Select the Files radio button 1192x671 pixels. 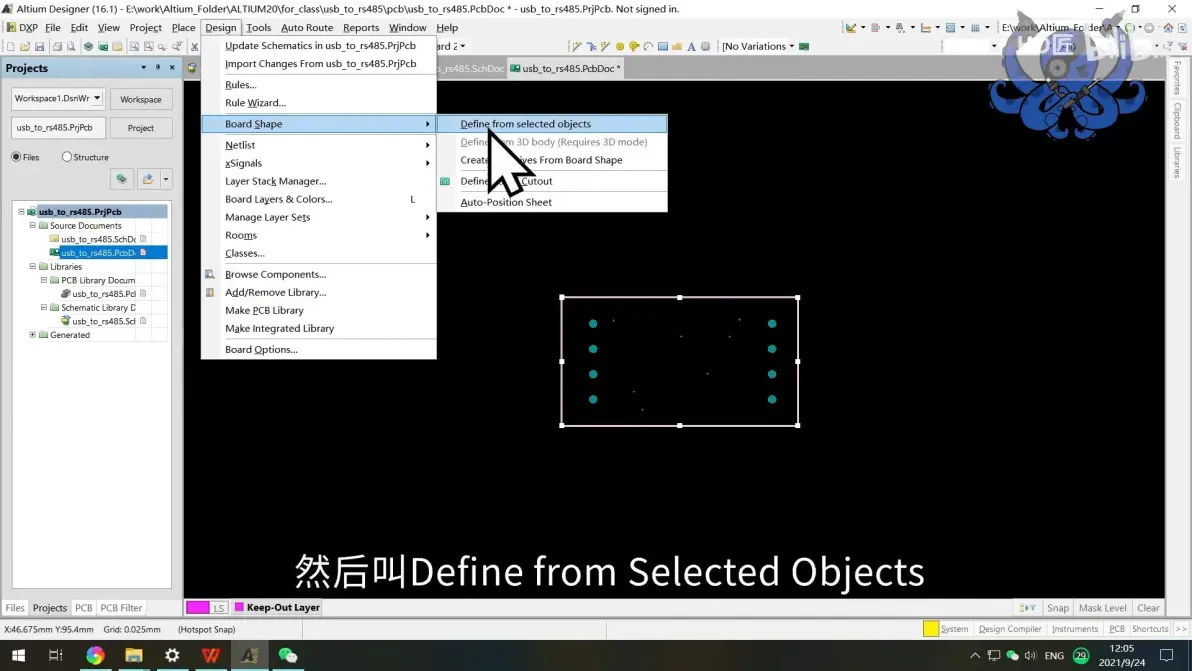(16, 157)
